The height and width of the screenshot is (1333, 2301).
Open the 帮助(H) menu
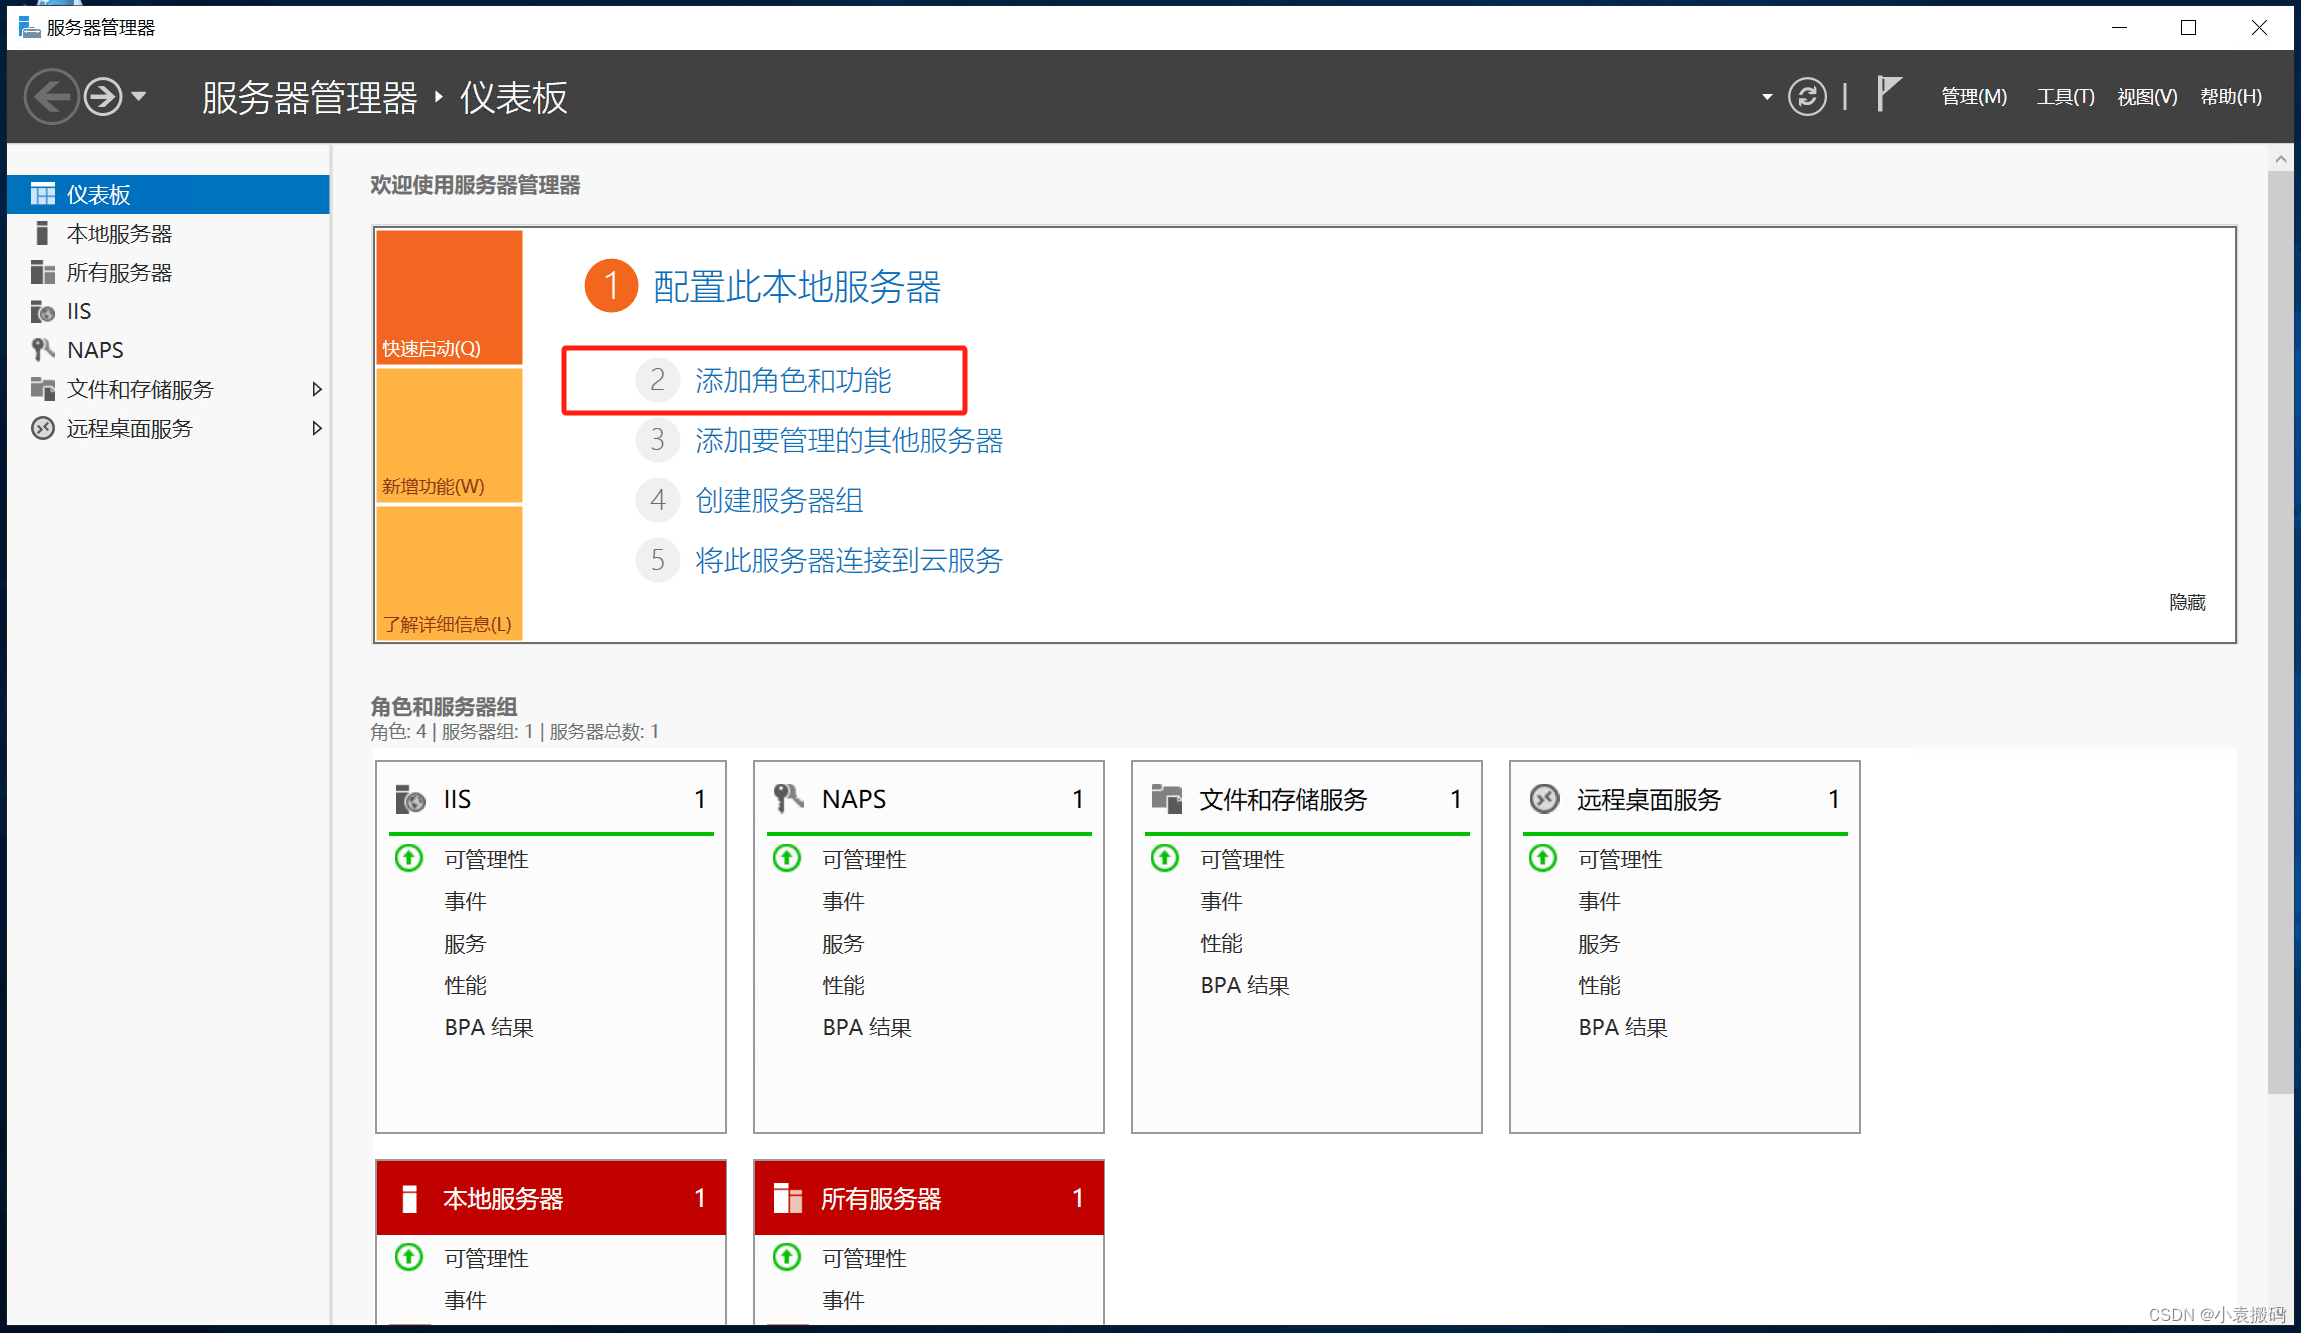pos(2231,97)
